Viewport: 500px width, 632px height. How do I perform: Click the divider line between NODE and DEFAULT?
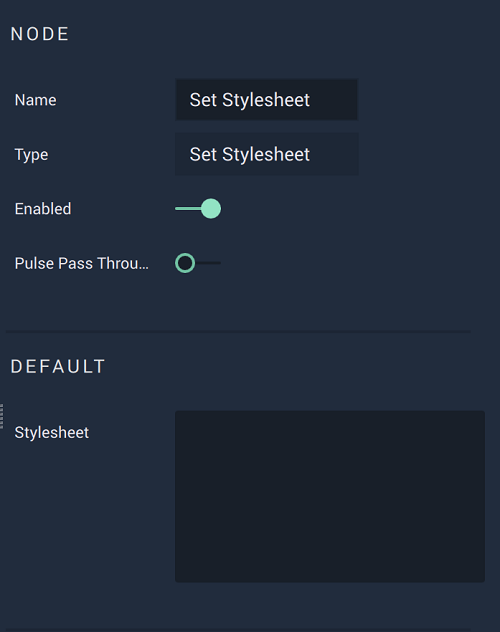point(238,331)
